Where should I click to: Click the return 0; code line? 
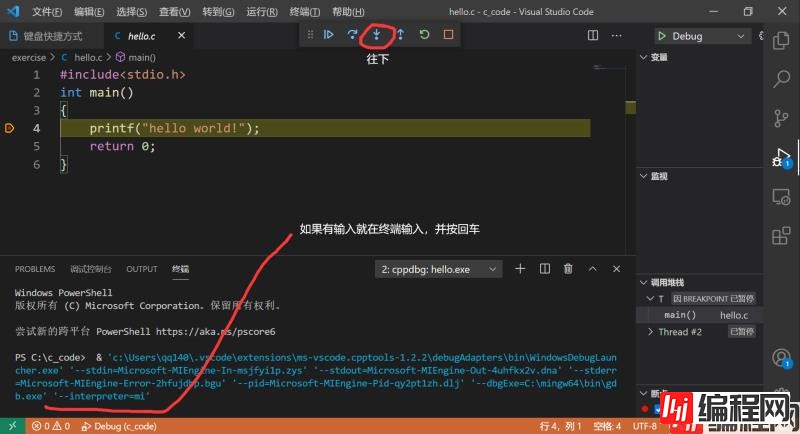click(x=122, y=146)
